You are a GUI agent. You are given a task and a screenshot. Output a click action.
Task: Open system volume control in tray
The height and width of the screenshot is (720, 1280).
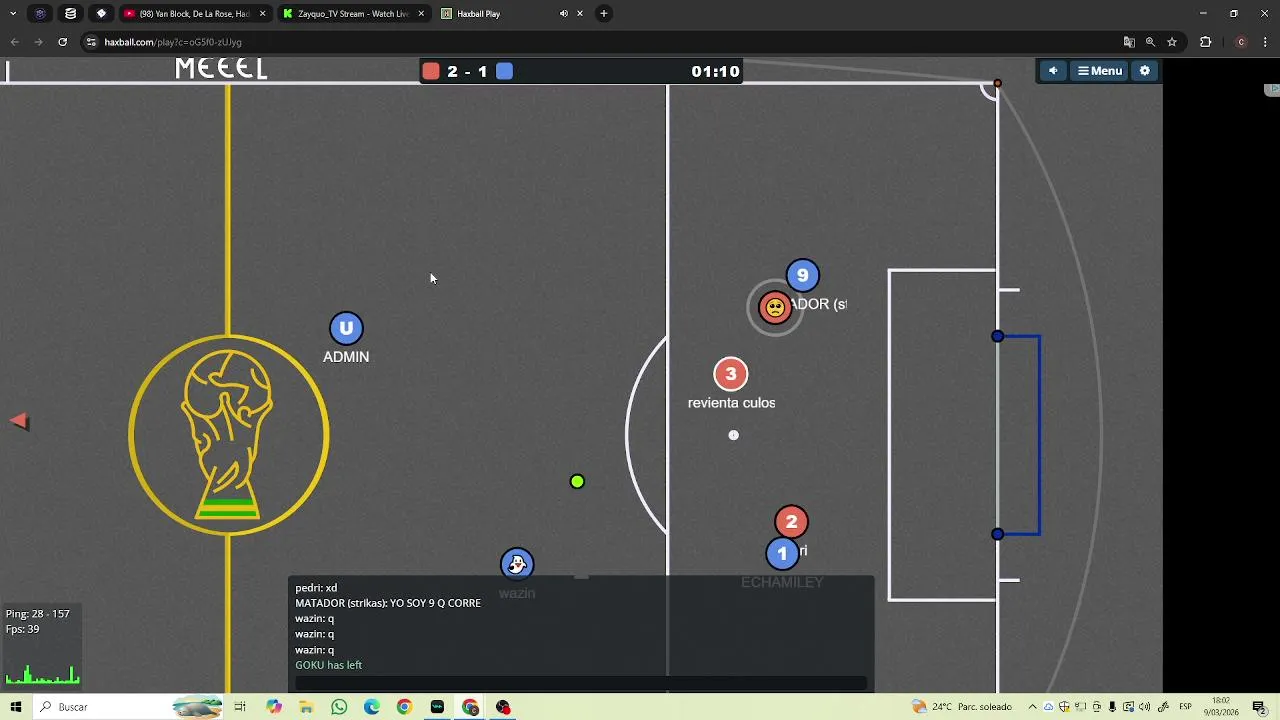[1144, 707]
